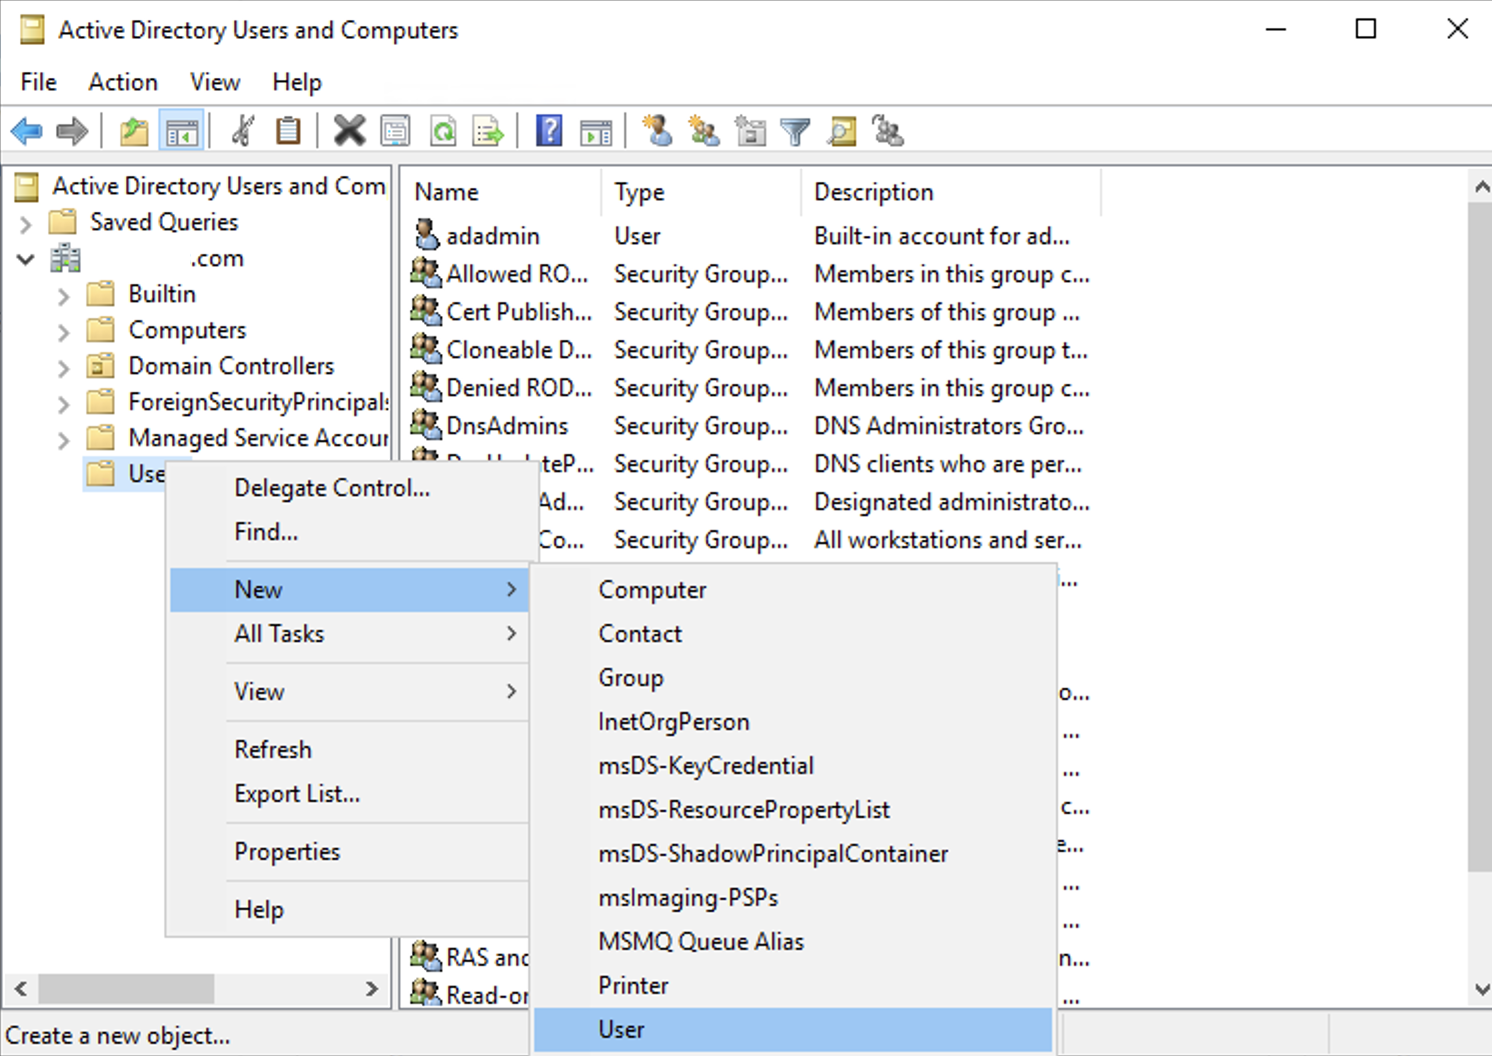Click the Builtin folder icon
This screenshot has width=1492, height=1056.
pyautogui.click(x=101, y=293)
